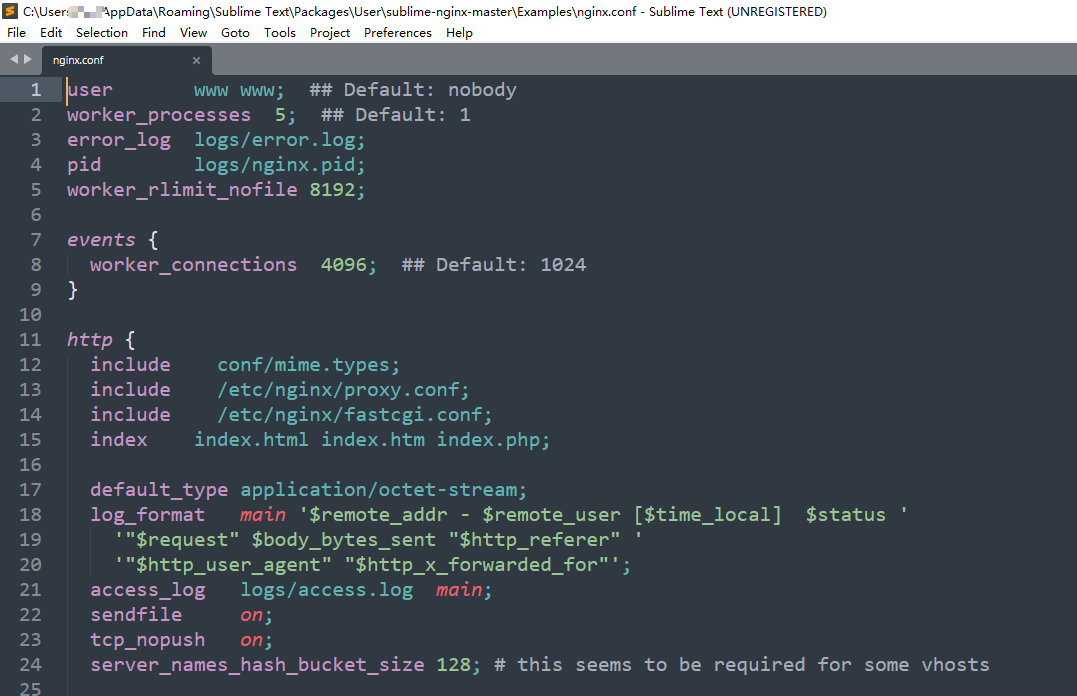
Task: Open the View menu
Action: 194,32
